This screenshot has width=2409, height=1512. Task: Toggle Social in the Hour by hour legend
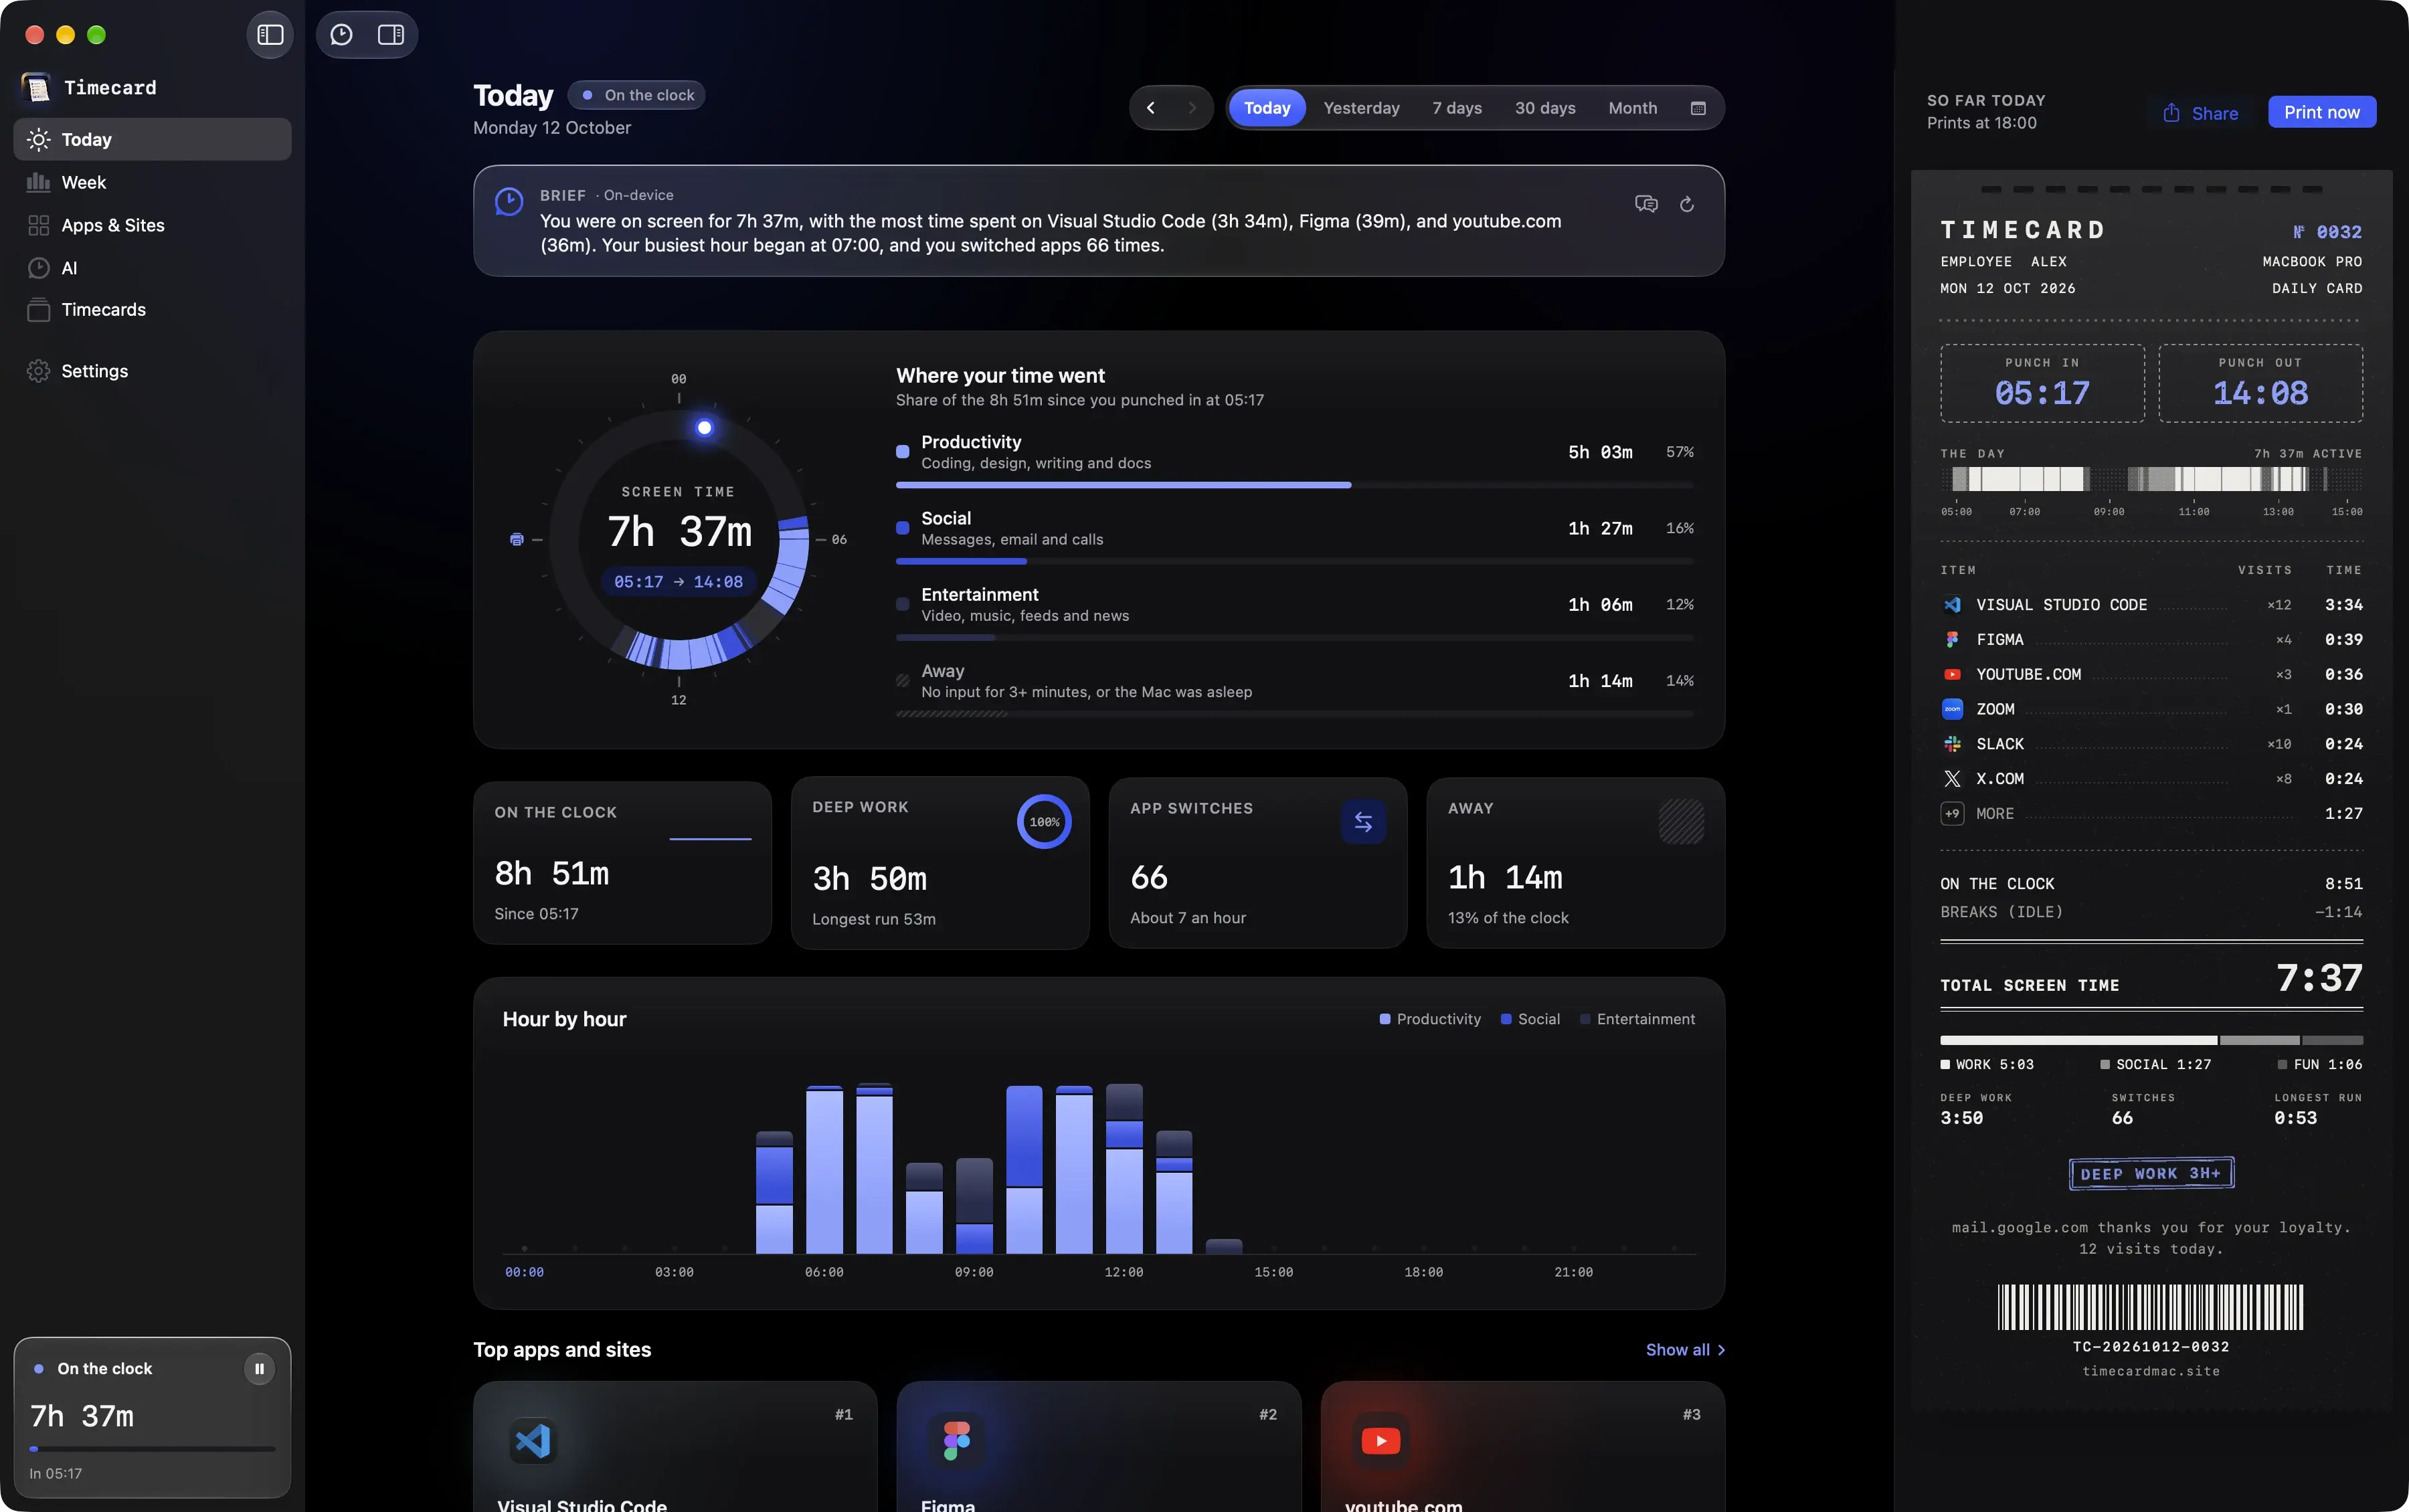pyautogui.click(x=1530, y=1019)
